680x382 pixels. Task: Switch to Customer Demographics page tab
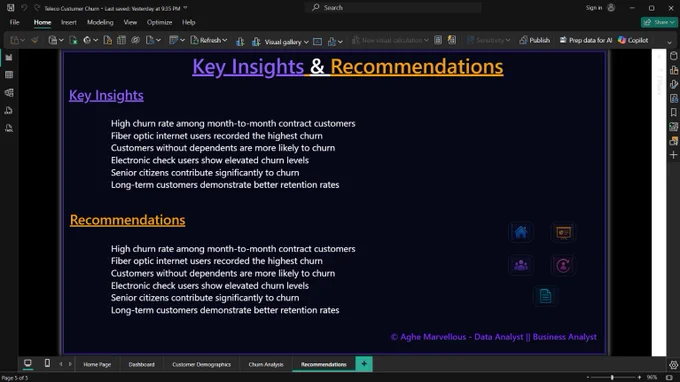(201, 364)
